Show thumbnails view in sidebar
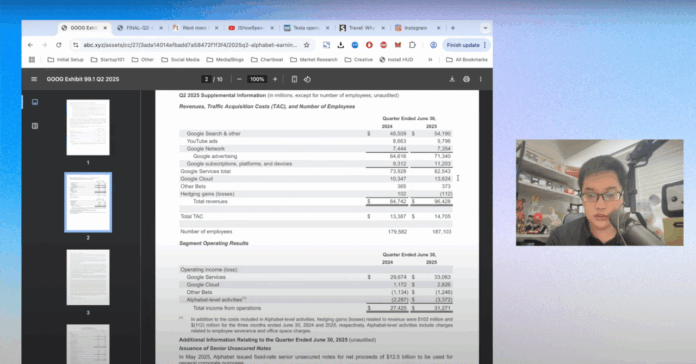Screen dimensions: 696x364 (35, 102)
